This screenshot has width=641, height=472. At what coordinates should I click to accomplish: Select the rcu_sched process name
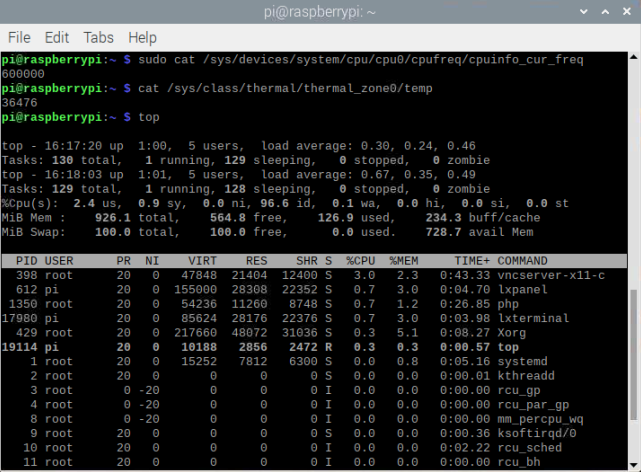click(x=529, y=447)
